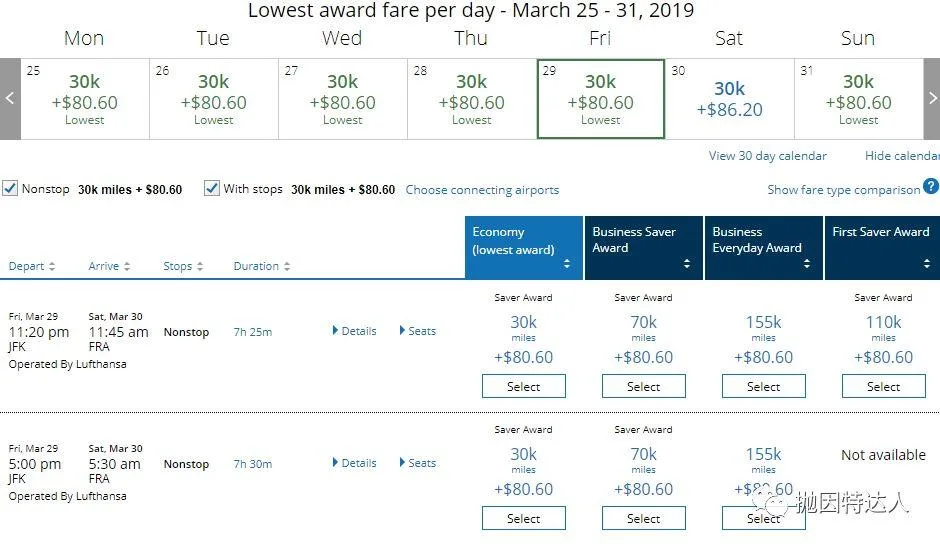Screen dimensions: 940x544
Task: Uncheck the Nonstop filter checkbox
Action: click(10, 188)
